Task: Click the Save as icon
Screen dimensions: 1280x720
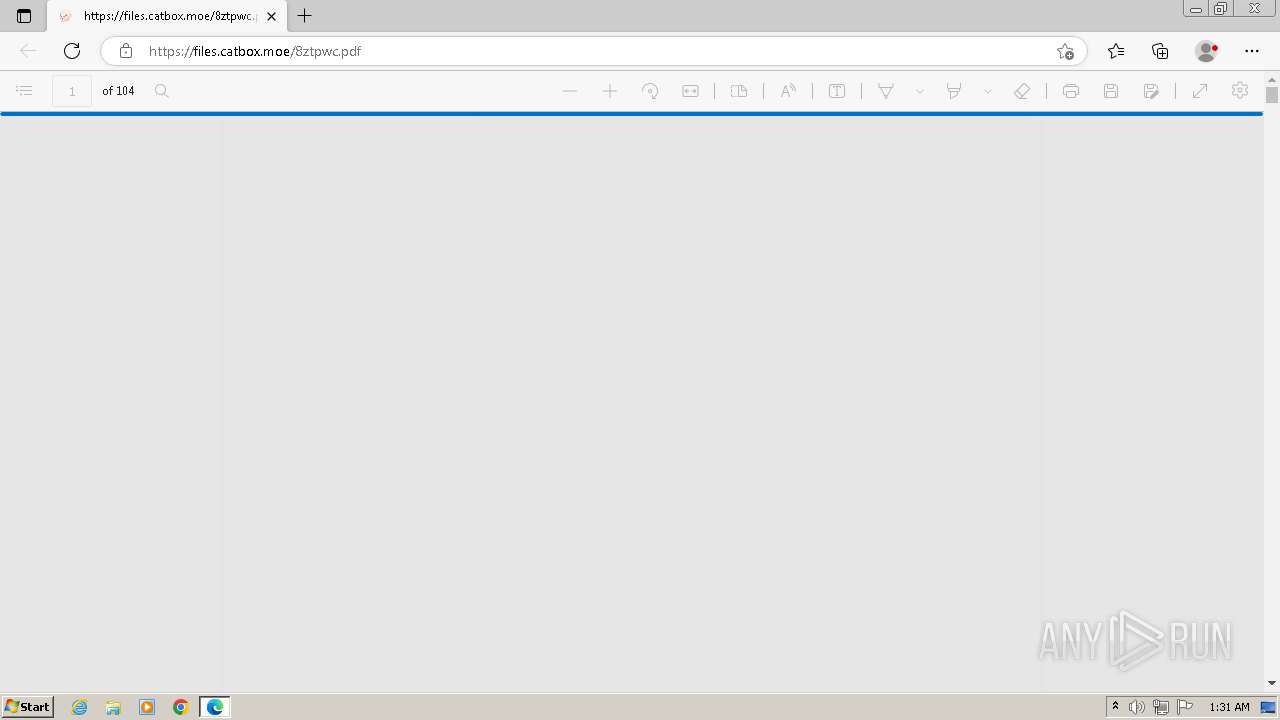Action: (1151, 91)
